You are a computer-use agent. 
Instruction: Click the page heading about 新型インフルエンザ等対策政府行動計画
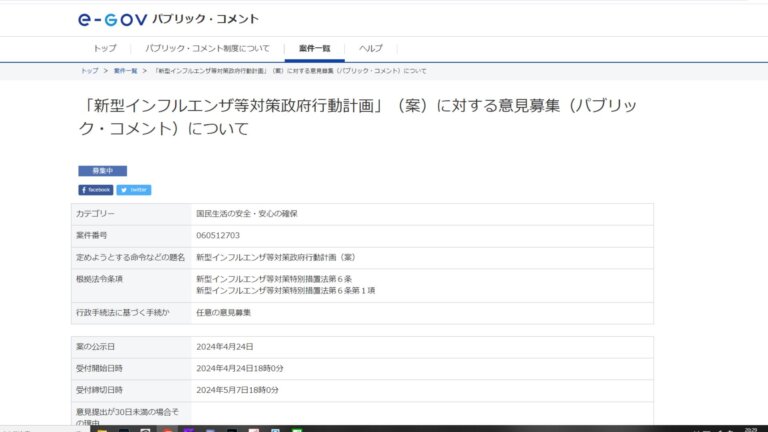click(x=365, y=116)
